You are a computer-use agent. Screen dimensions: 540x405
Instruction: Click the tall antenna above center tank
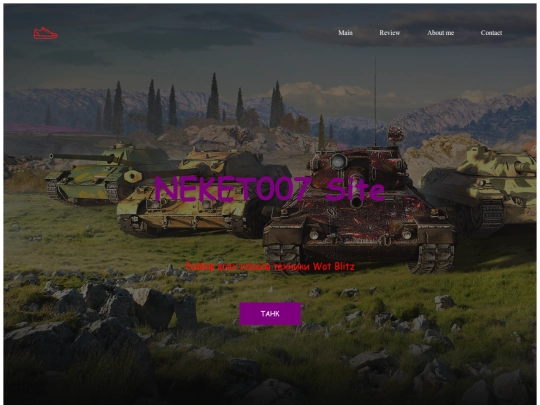pos(375,102)
